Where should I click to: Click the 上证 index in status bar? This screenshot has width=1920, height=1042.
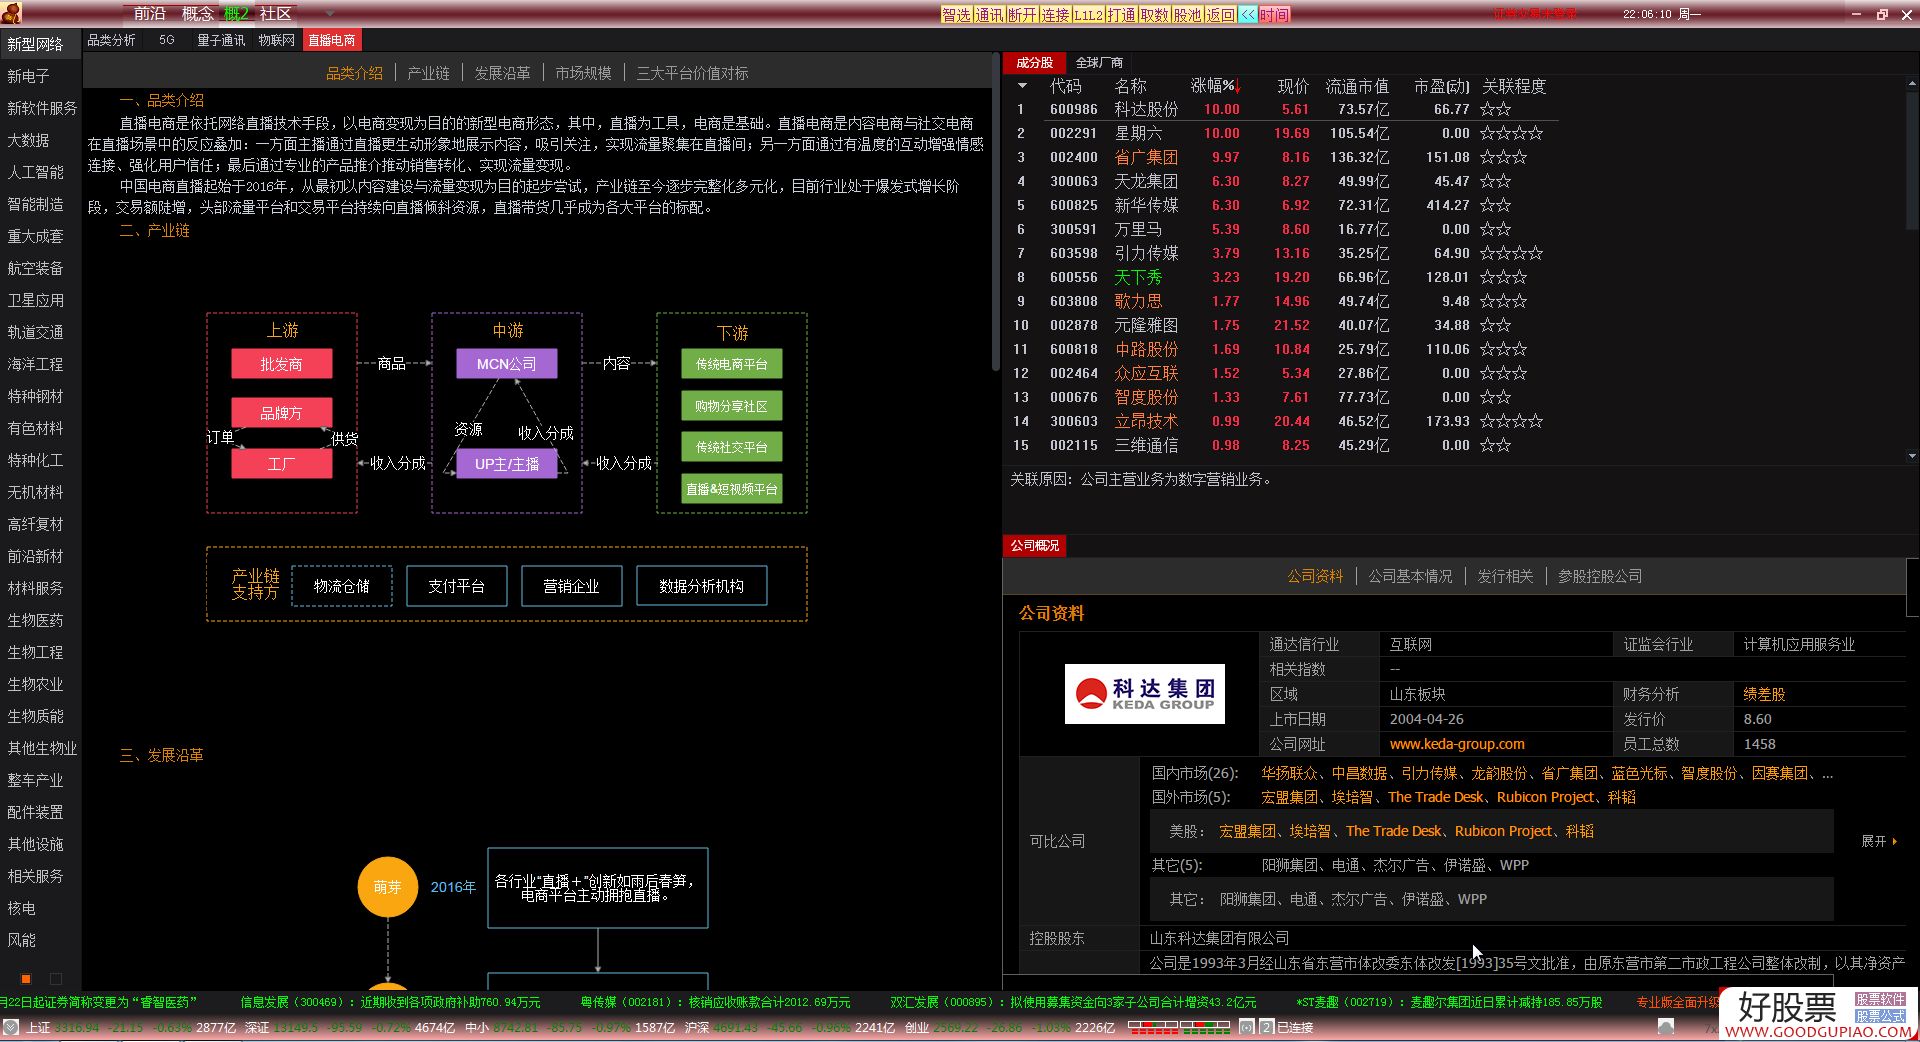38,1027
